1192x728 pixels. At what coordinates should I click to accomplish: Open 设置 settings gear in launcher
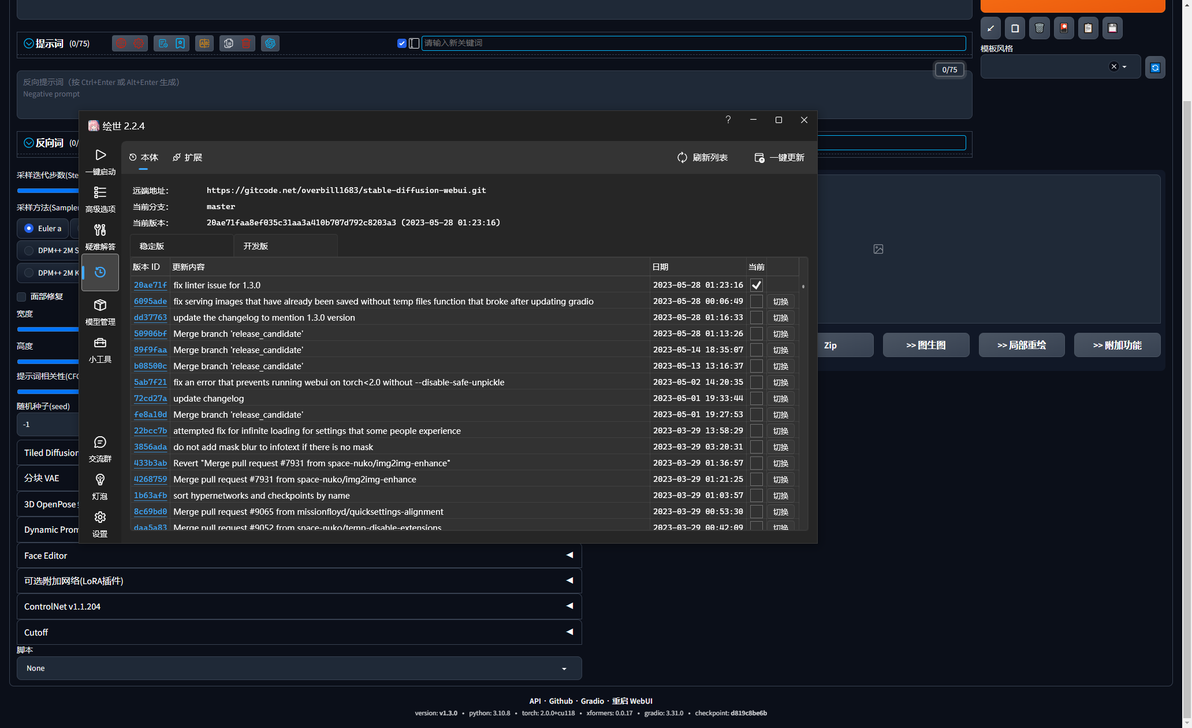[100, 524]
